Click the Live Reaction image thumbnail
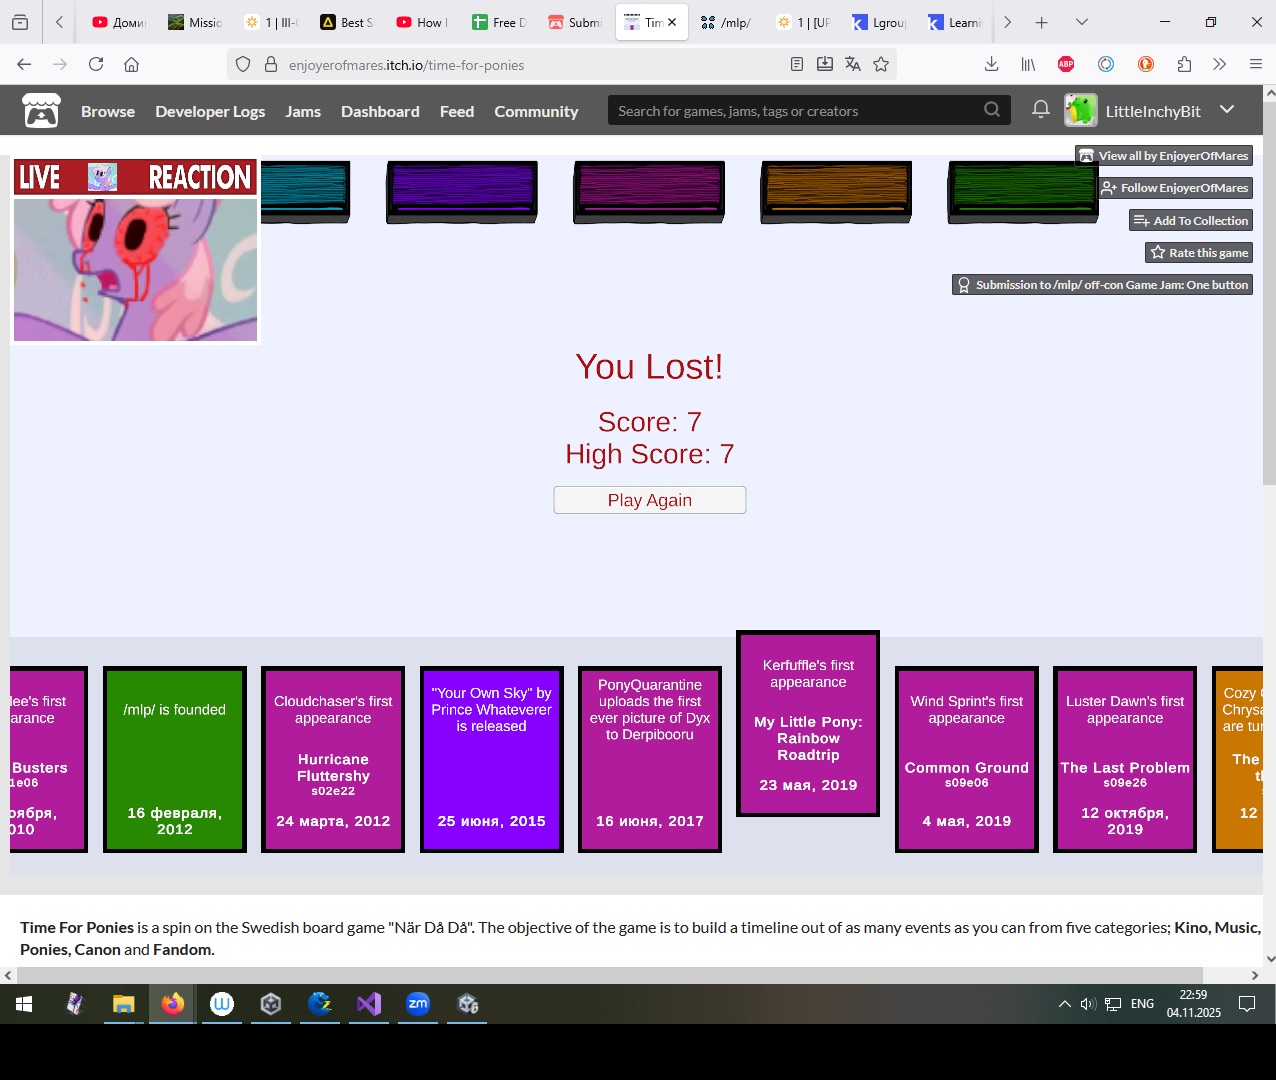The width and height of the screenshot is (1276, 1080). 135,251
